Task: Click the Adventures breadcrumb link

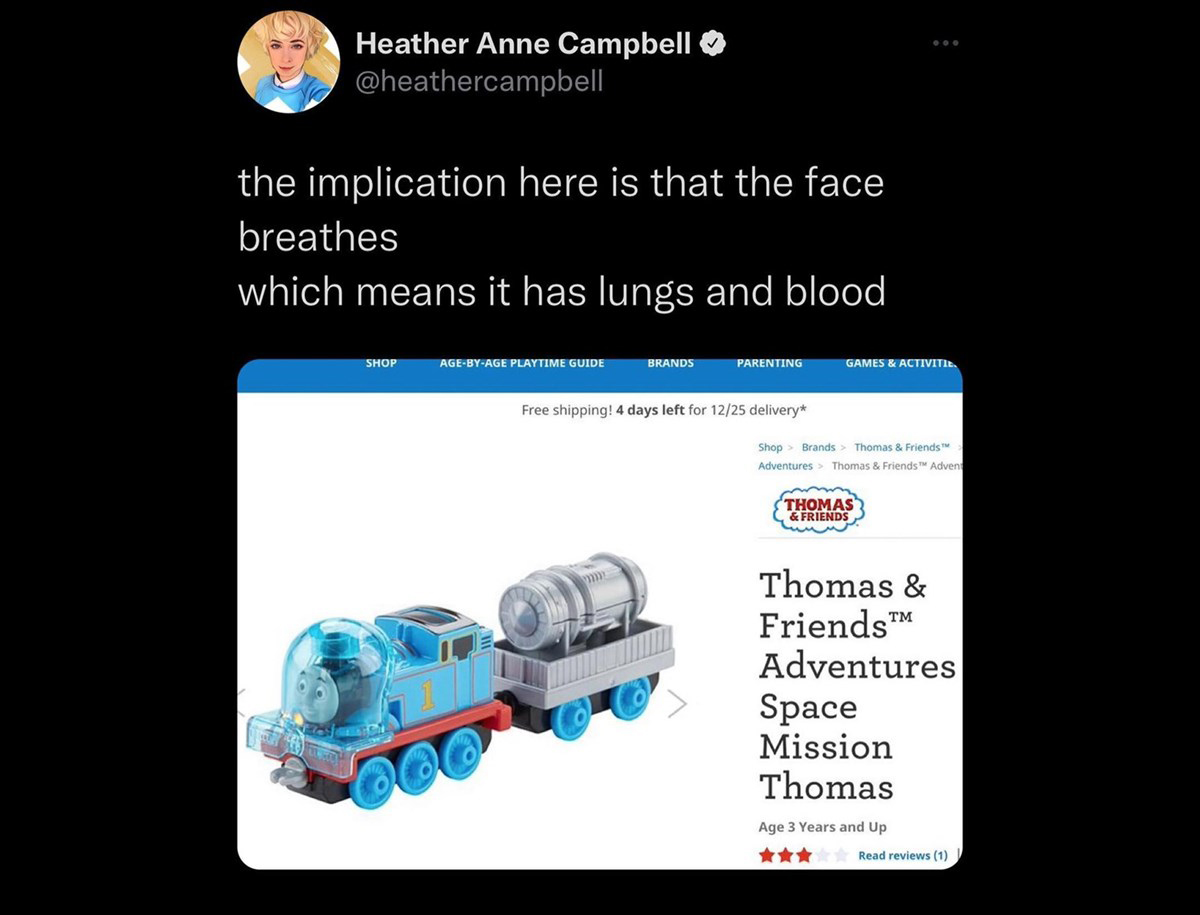Action: click(x=785, y=466)
